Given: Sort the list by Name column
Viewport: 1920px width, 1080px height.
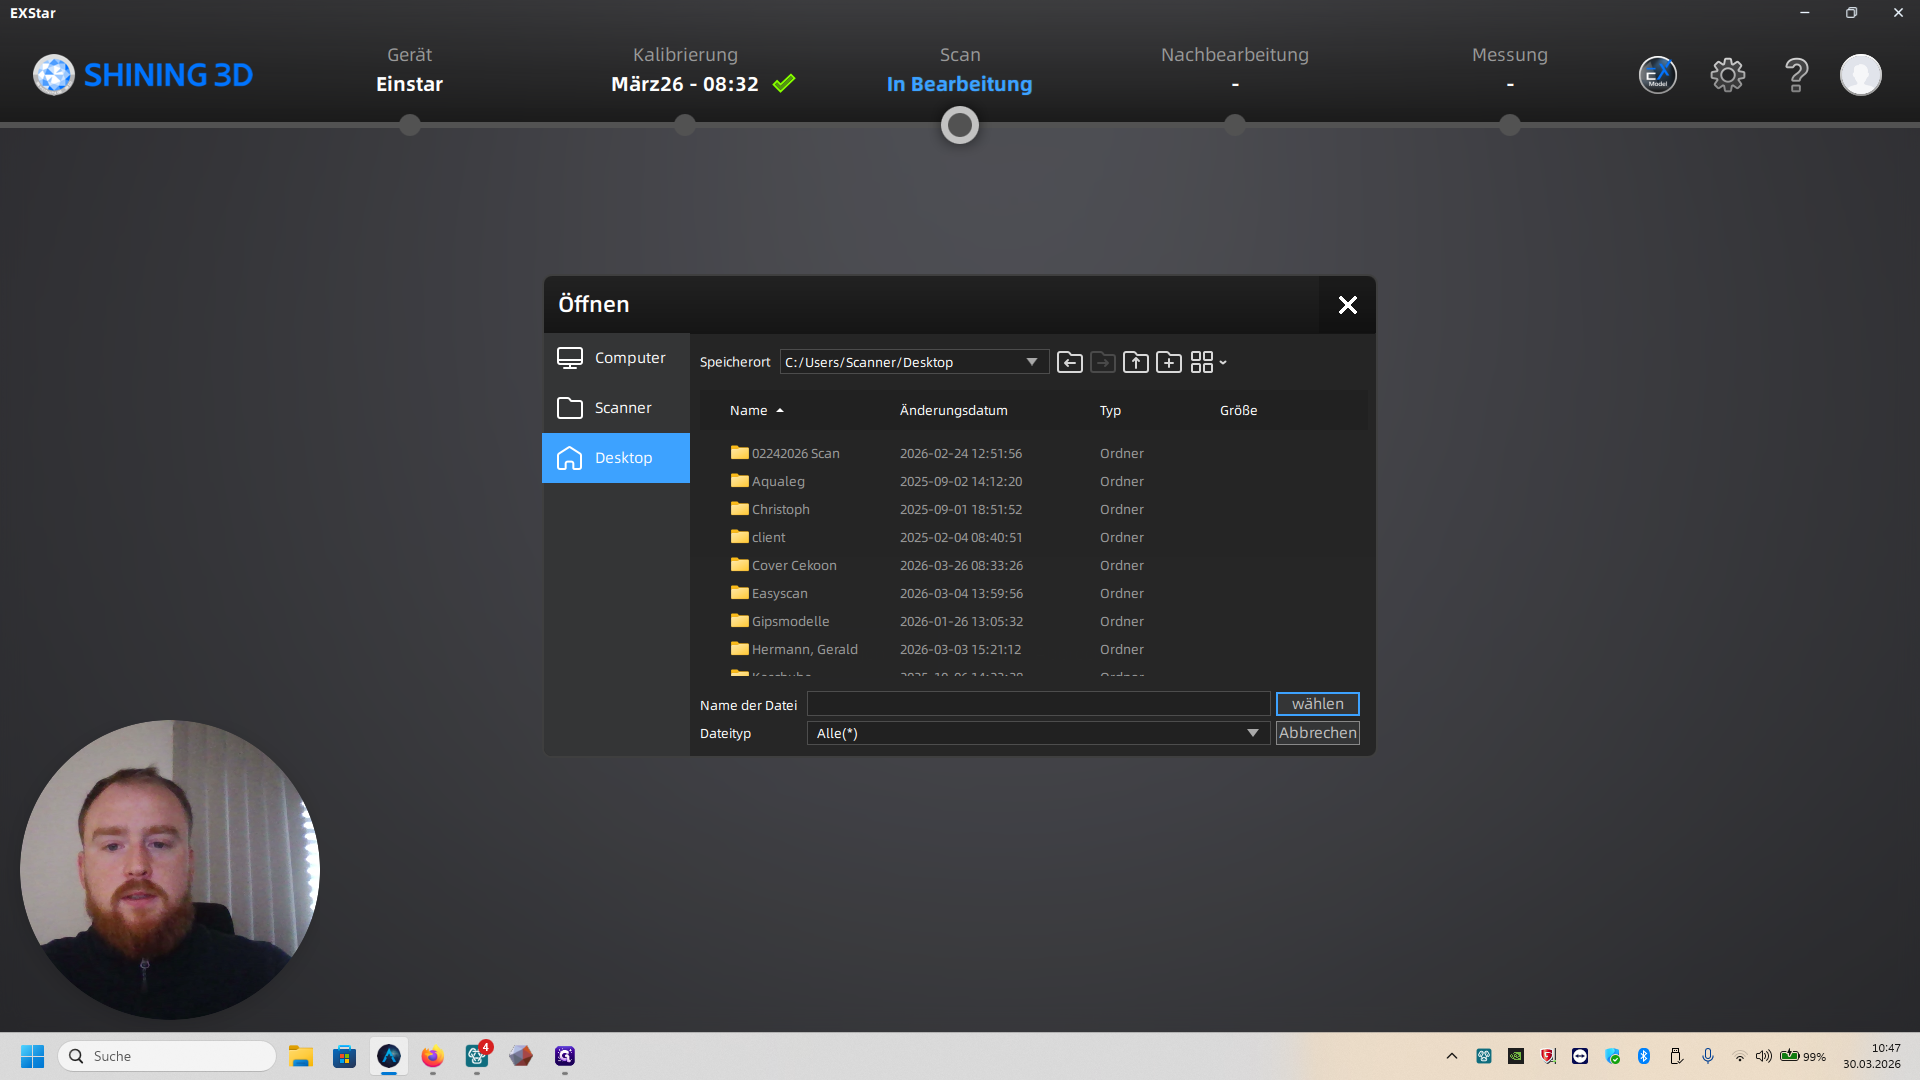Looking at the screenshot, I should coord(749,411).
